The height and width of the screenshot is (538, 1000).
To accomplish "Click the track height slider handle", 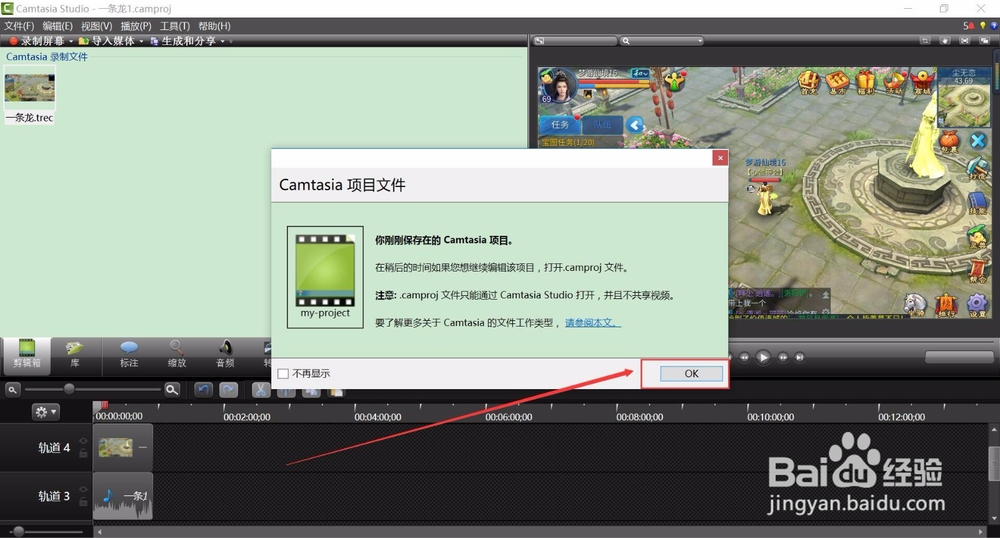I will (18, 531).
